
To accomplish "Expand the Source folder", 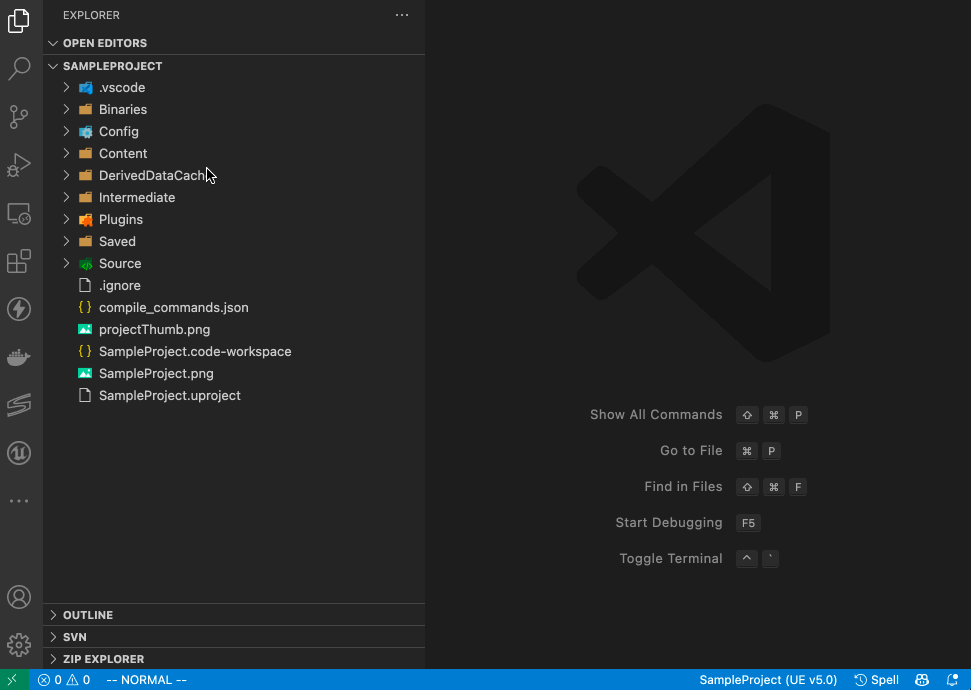I will coord(234,263).
